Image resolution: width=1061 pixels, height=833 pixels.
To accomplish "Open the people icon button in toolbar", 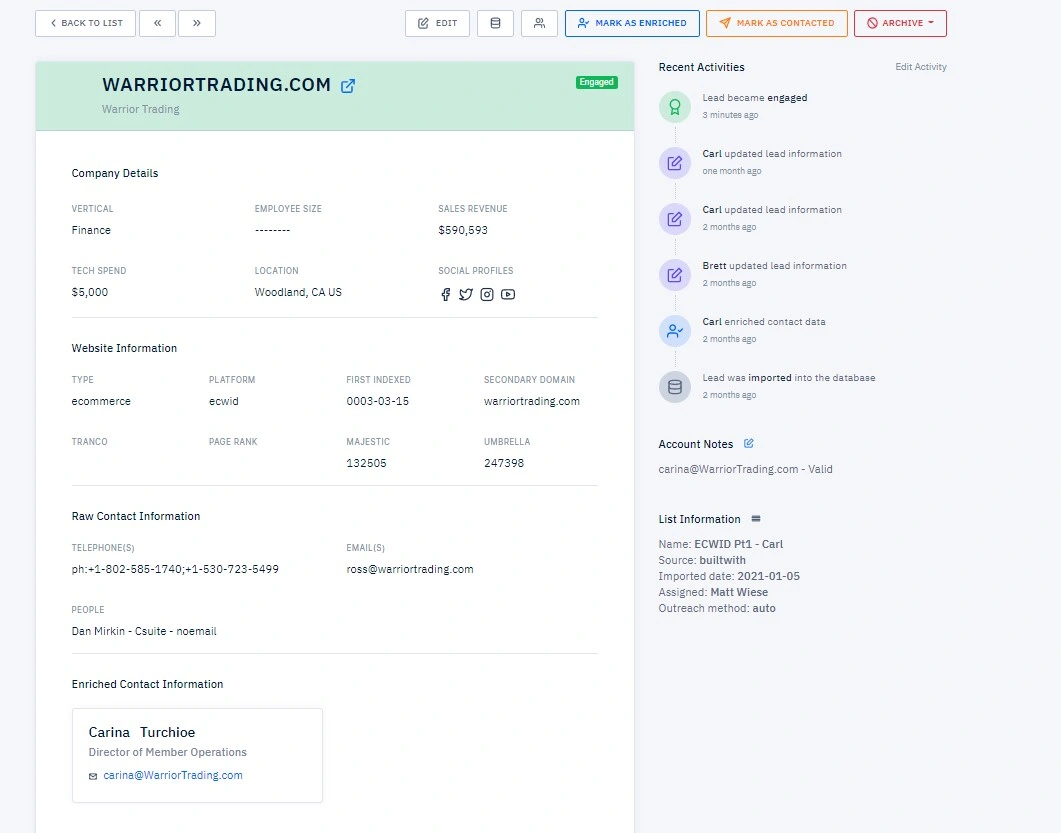I will [539, 23].
